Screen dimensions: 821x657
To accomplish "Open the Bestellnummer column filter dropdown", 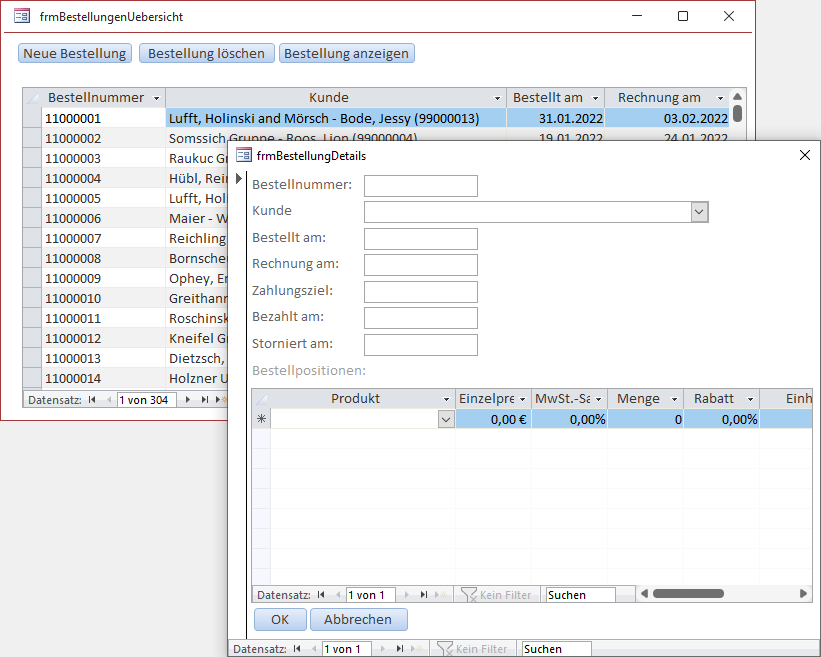I will [x=156, y=98].
